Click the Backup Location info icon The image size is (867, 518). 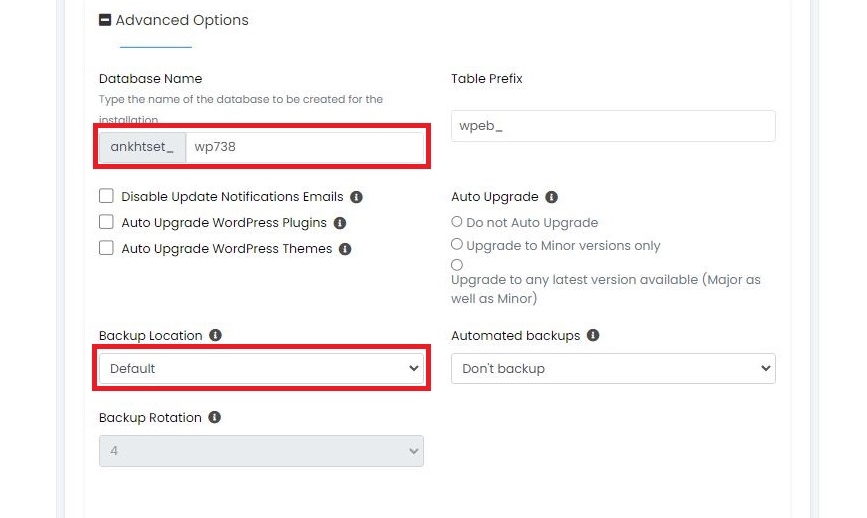(215, 335)
